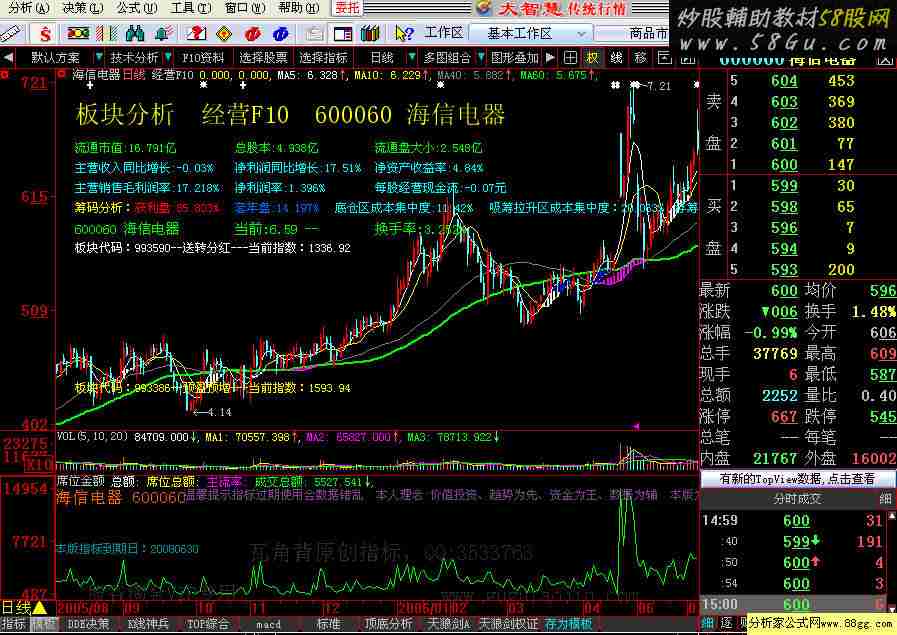Viewport: 897px width, 635px height.
Task: Click the 商品市 toolbar field
Action: click(632, 34)
